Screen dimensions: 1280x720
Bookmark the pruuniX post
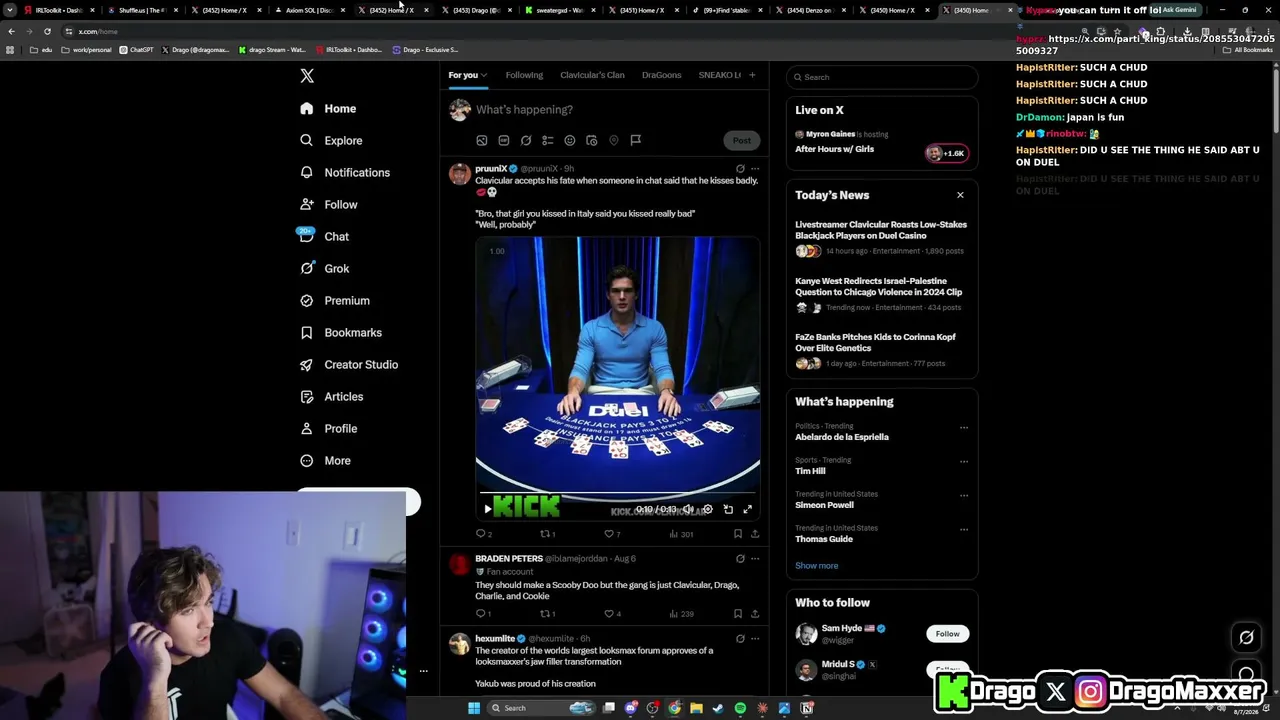[x=738, y=534]
